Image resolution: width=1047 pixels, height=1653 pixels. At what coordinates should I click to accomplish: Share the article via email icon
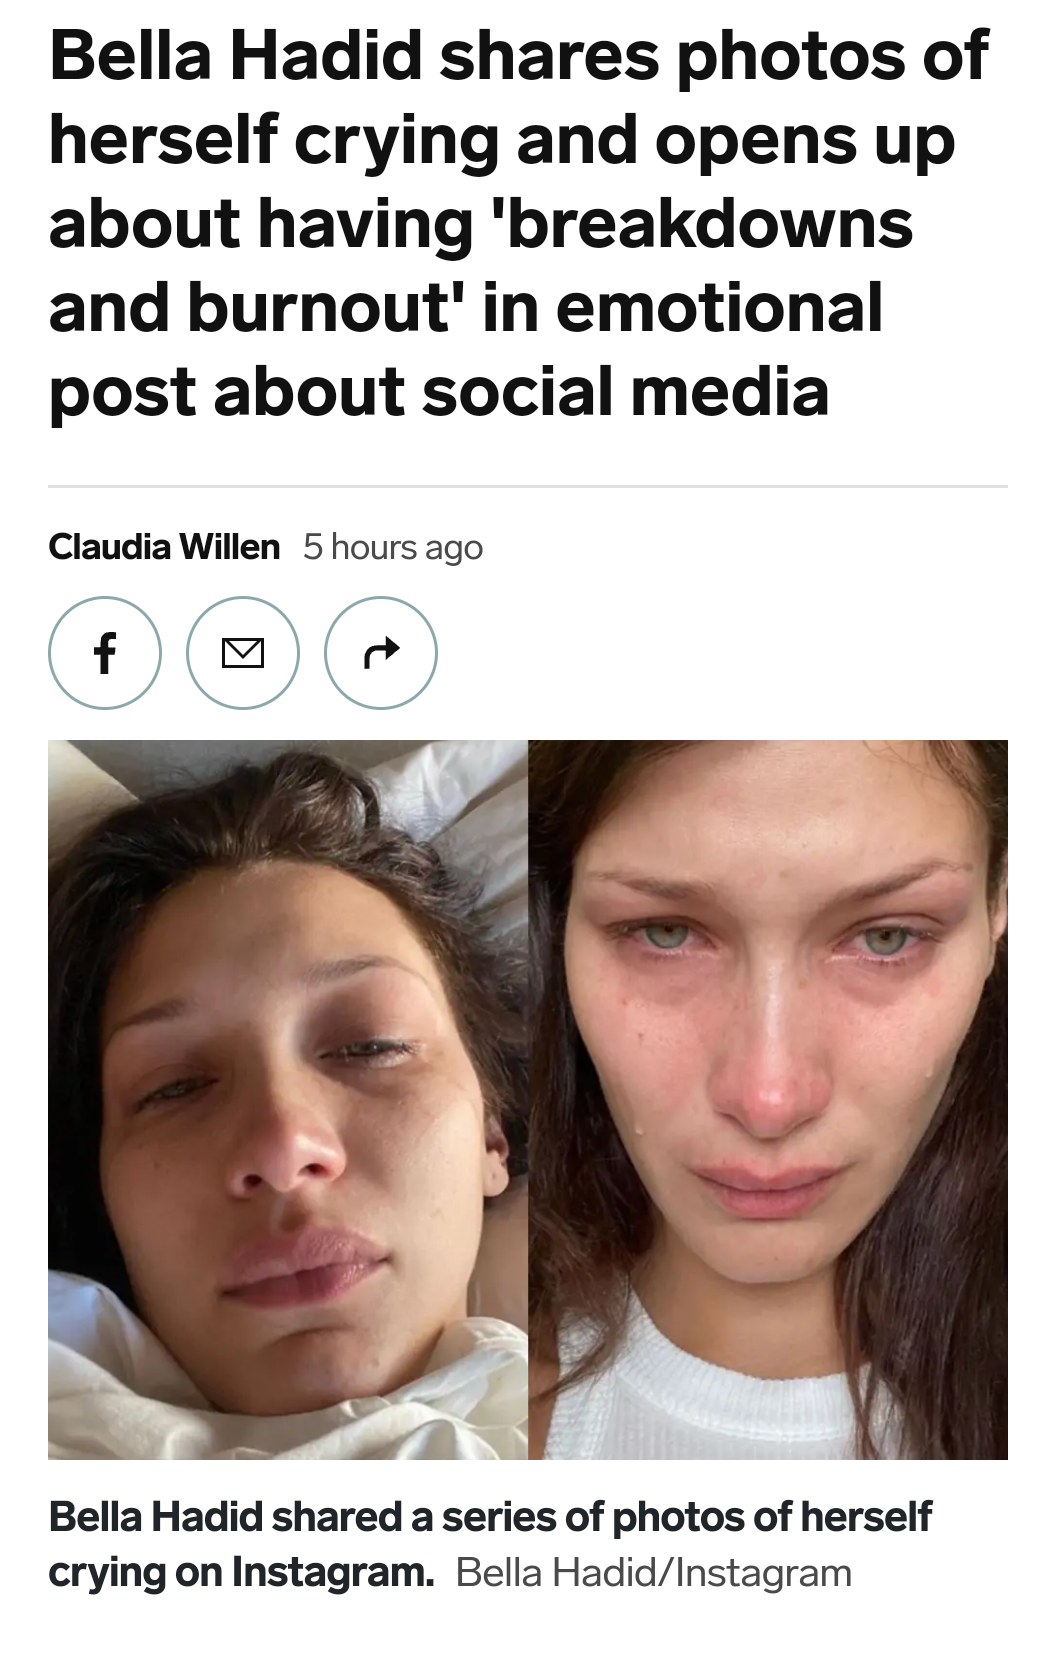(x=242, y=653)
